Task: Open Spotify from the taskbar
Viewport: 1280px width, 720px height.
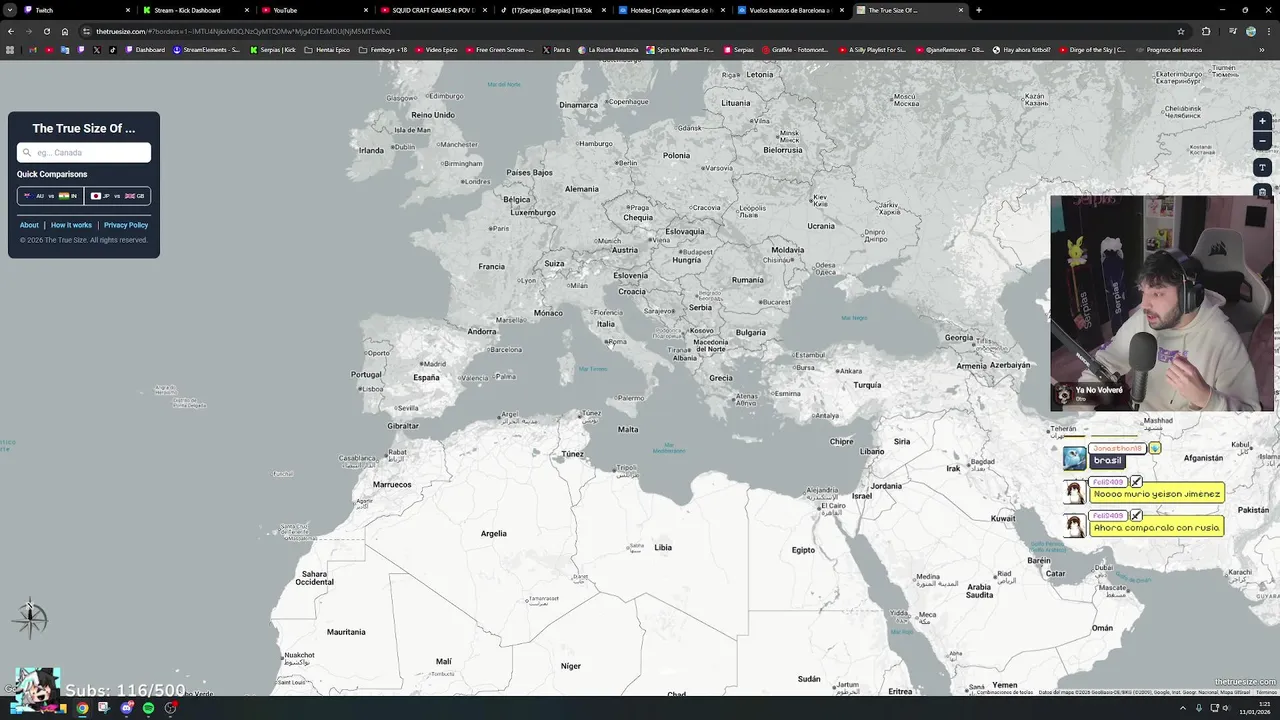Action: pos(148,708)
